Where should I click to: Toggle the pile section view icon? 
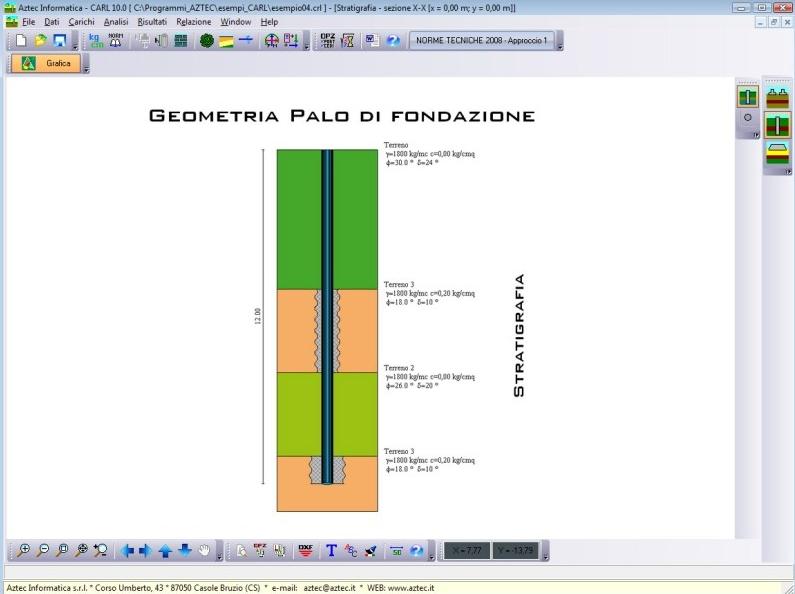747,97
